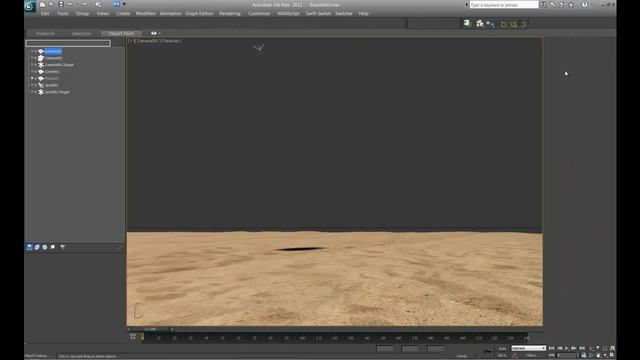Click the Scene Explorer search field

point(68,43)
